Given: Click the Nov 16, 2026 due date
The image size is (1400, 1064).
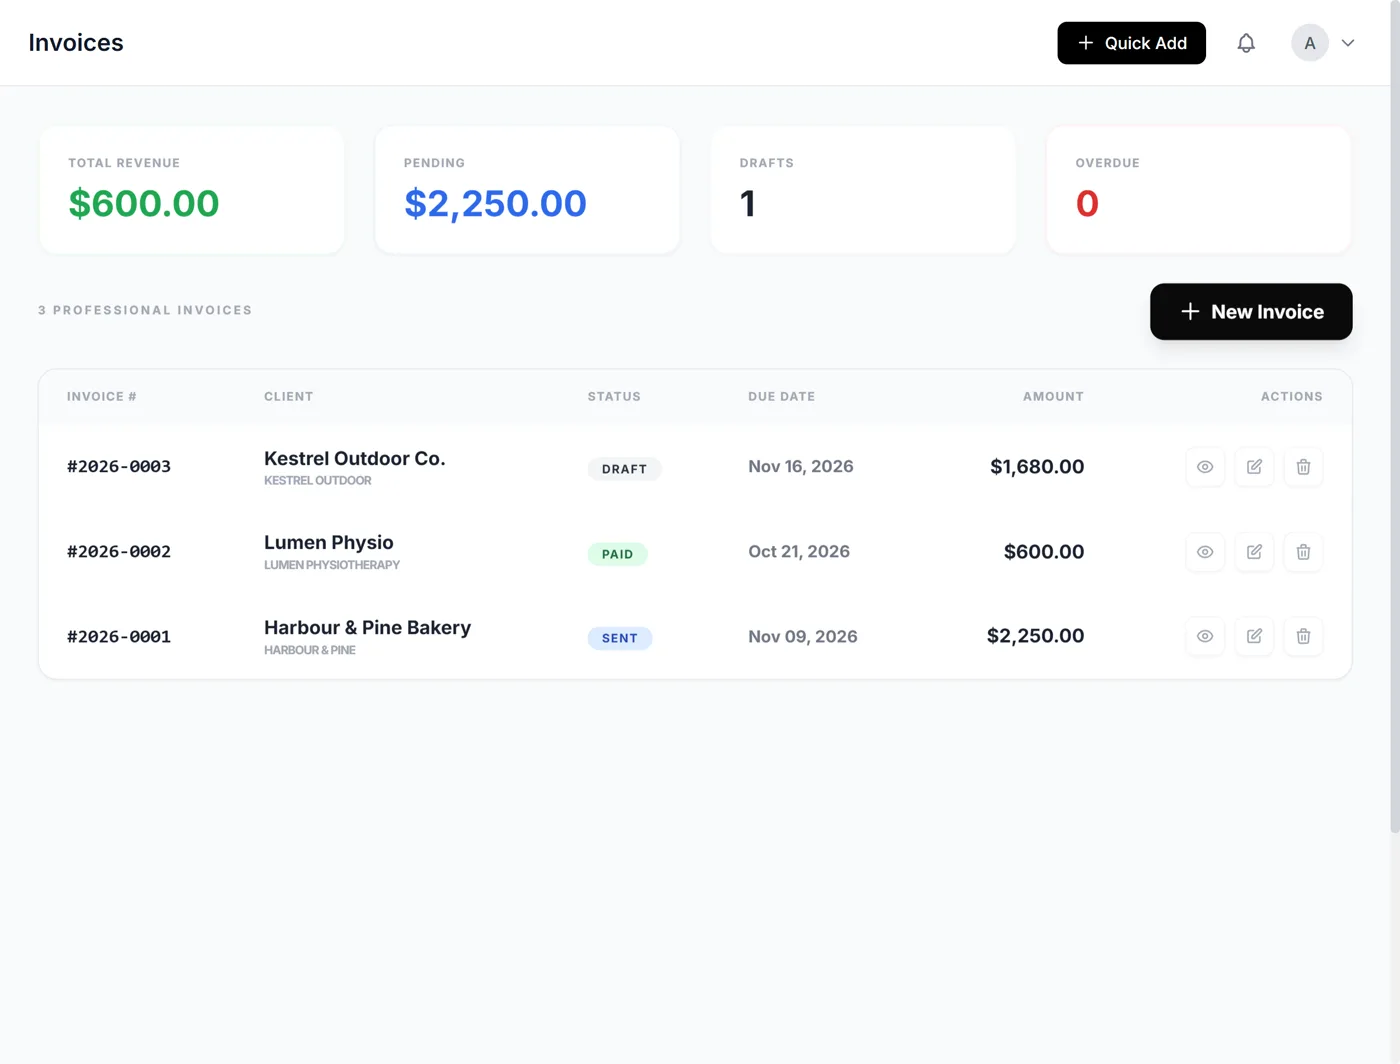Looking at the screenshot, I should pyautogui.click(x=801, y=467).
